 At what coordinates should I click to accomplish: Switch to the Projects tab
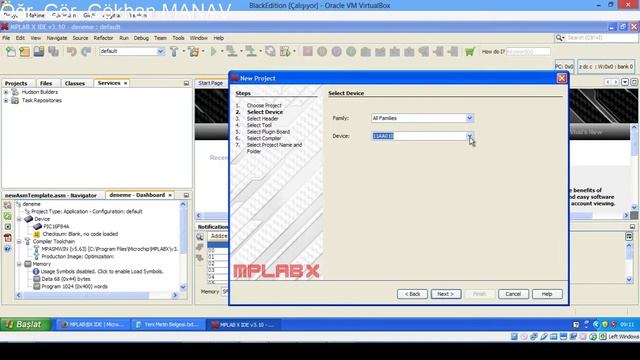pos(16,83)
